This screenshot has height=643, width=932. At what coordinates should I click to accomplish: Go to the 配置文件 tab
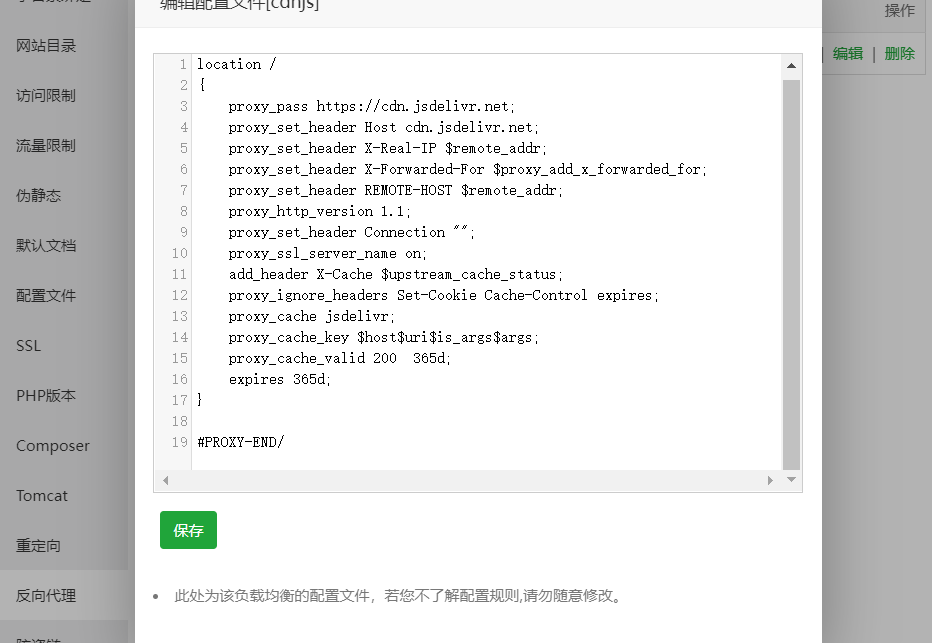46,296
